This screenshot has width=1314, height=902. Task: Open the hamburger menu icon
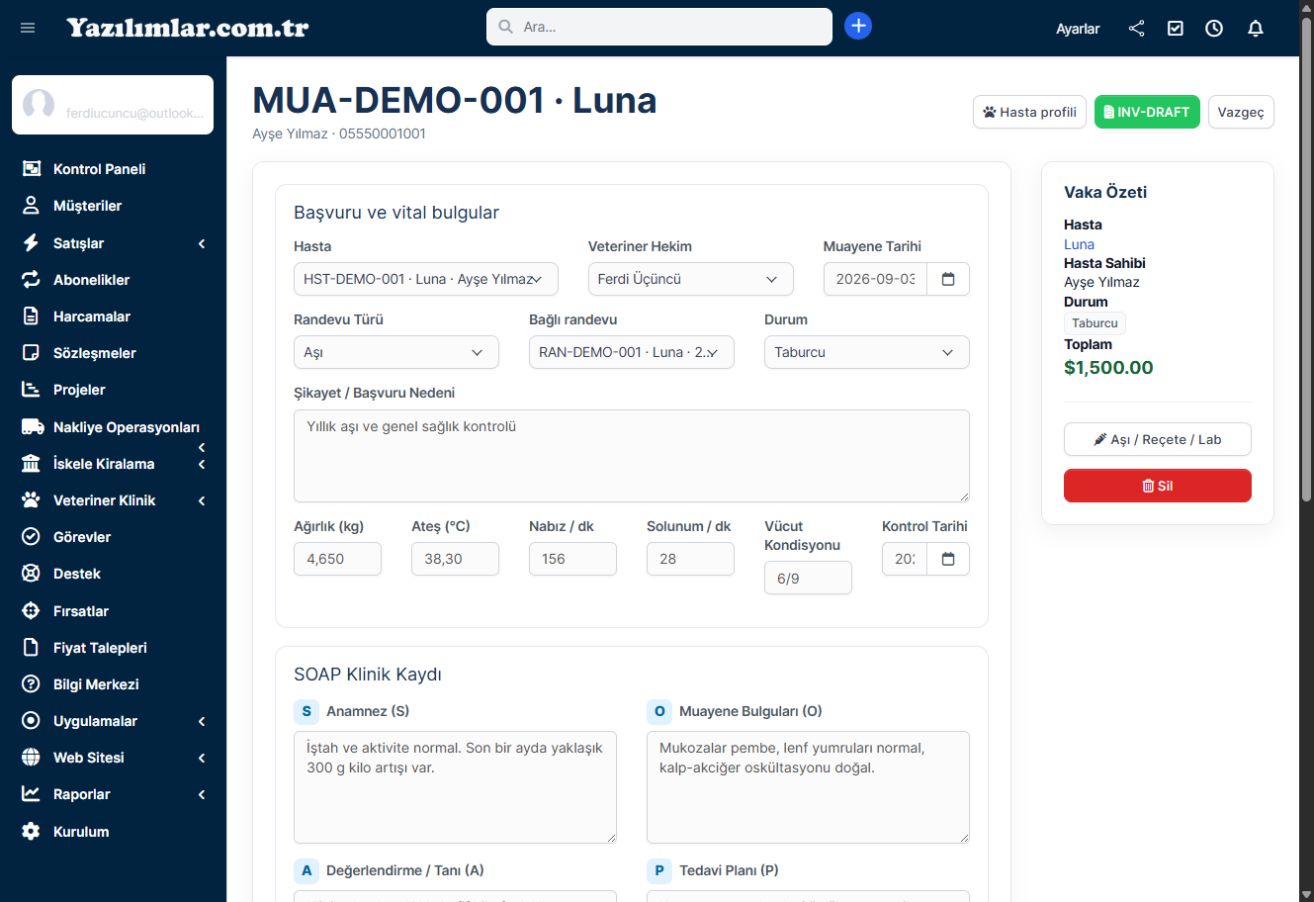click(28, 28)
